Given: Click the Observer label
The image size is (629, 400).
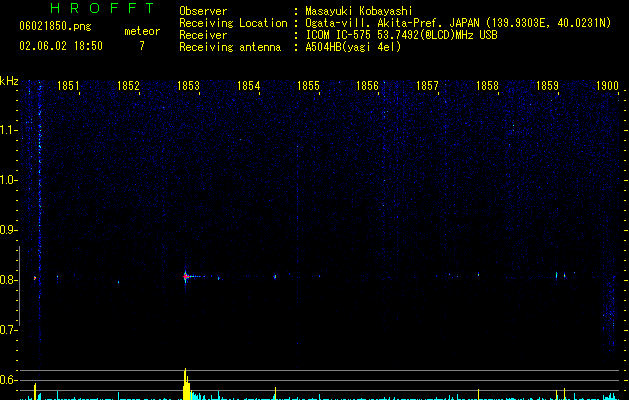Looking at the screenshot, I should coord(203,11).
